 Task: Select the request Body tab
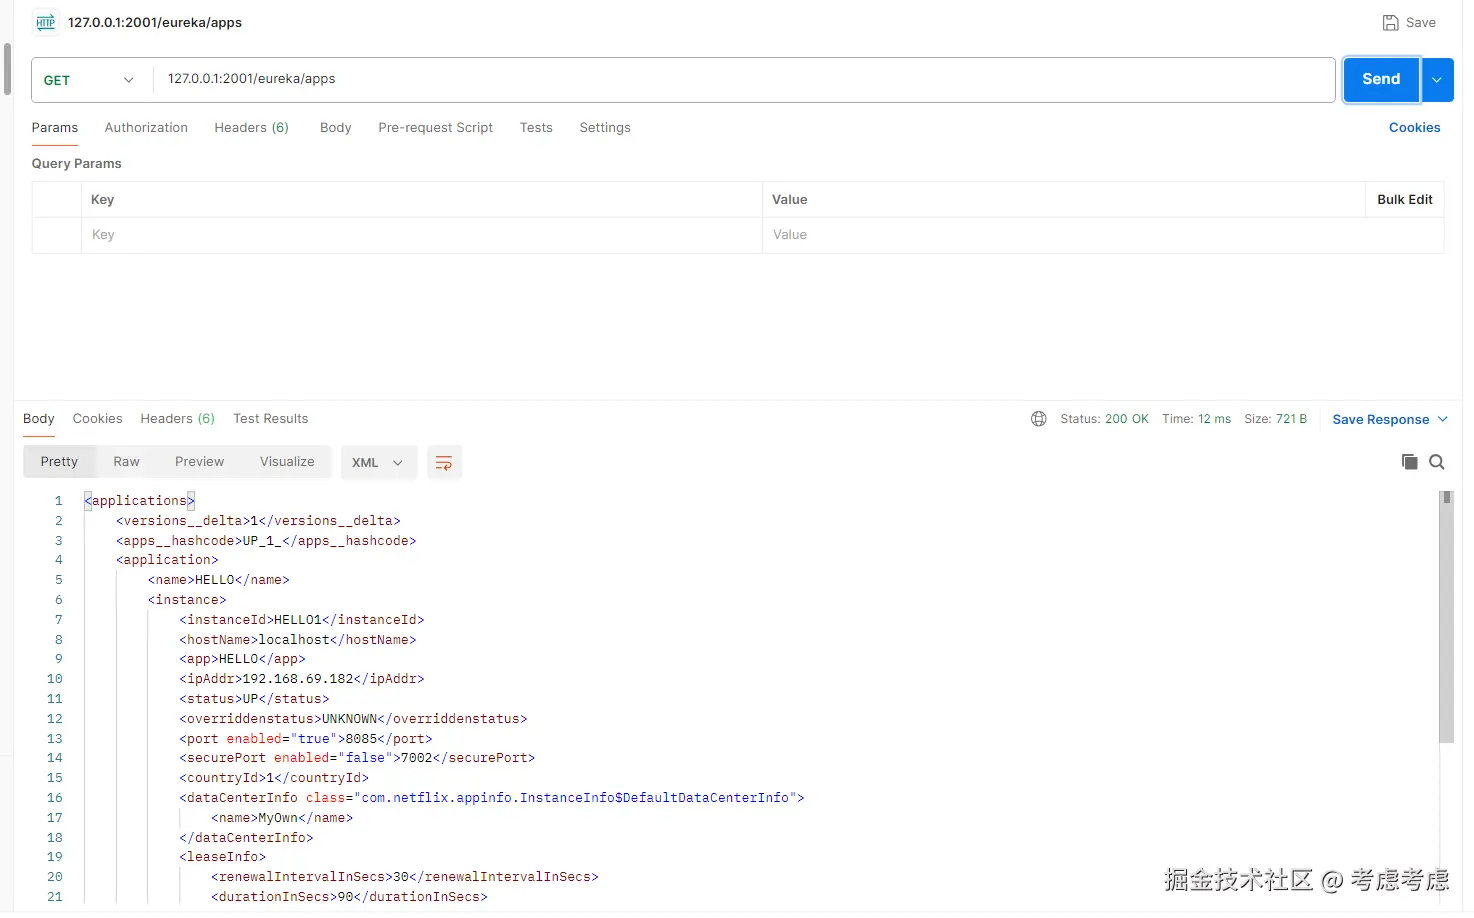[335, 128]
